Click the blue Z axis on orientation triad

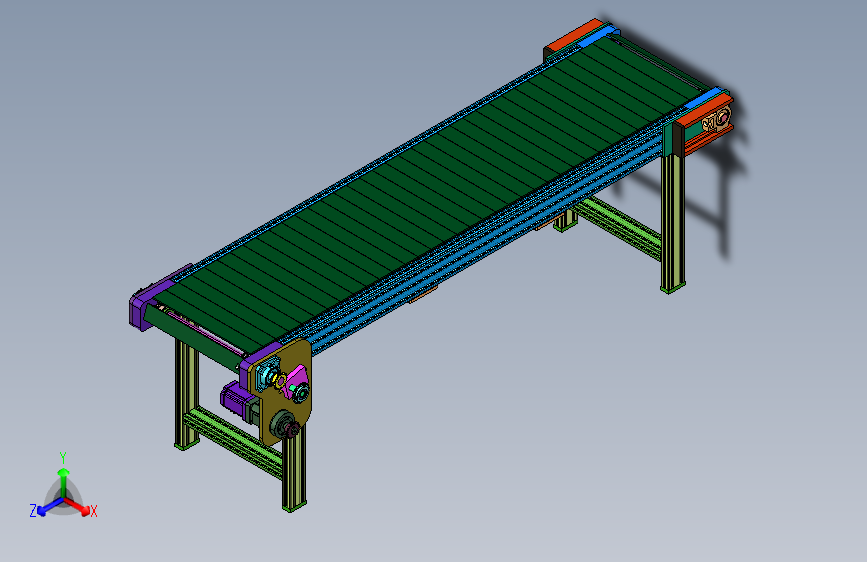(50, 506)
